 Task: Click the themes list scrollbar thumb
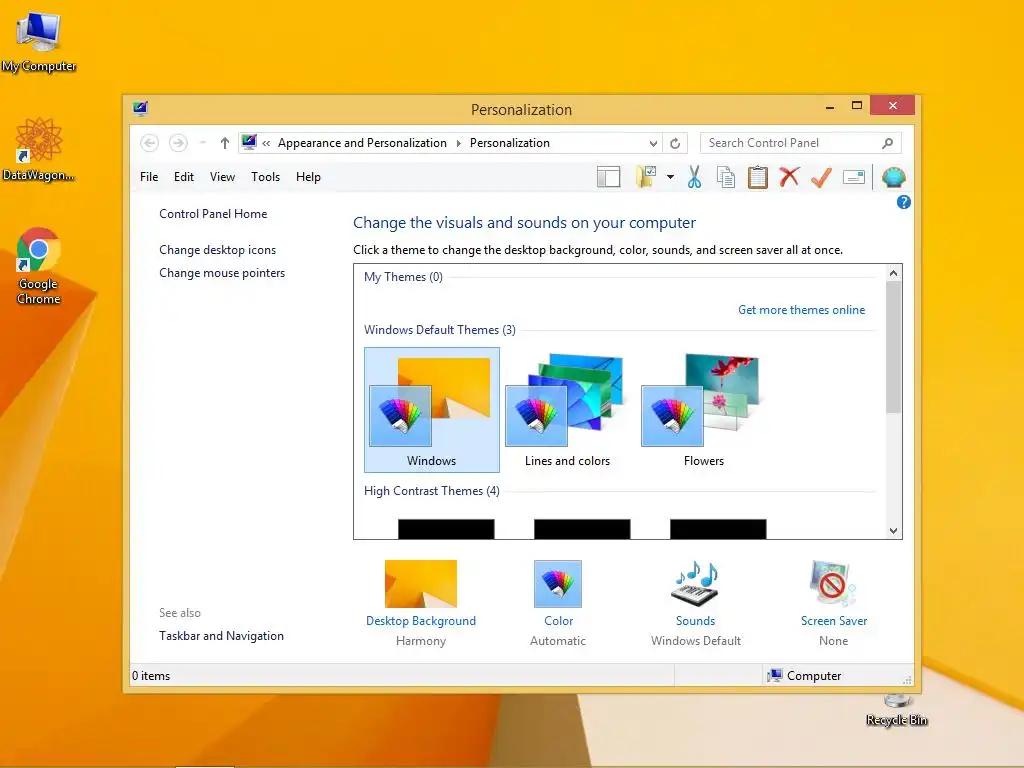tap(893, 347)
